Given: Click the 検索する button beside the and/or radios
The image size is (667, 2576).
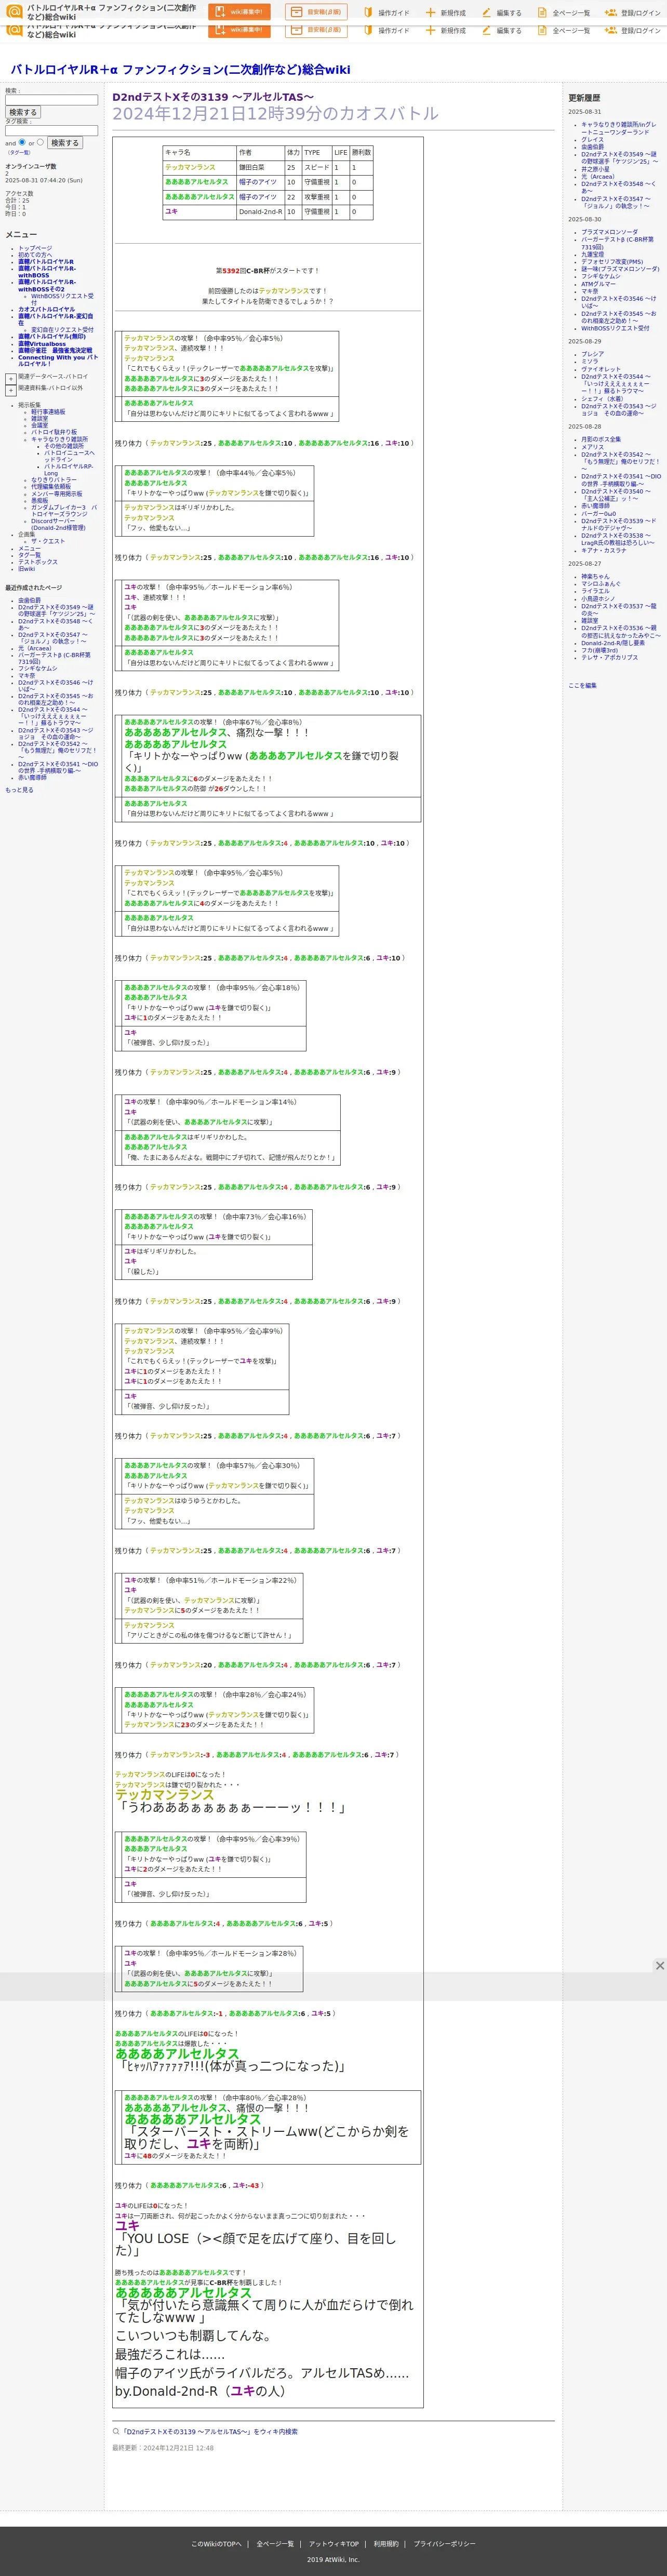Looking at the screenshot, I should point(64,143).
